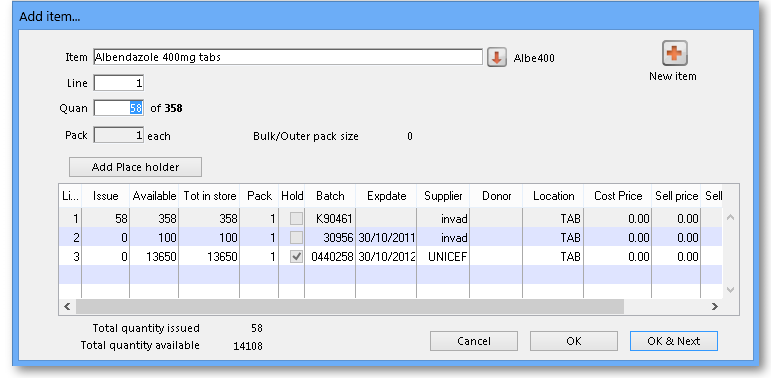Toggle Hold checkbox for batch K90461
The height and width of the screenshot is (378, 771).
coord(296,218)
